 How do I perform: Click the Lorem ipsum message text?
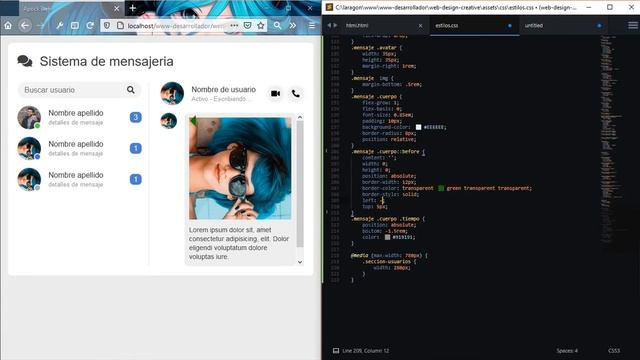(239, 243)
